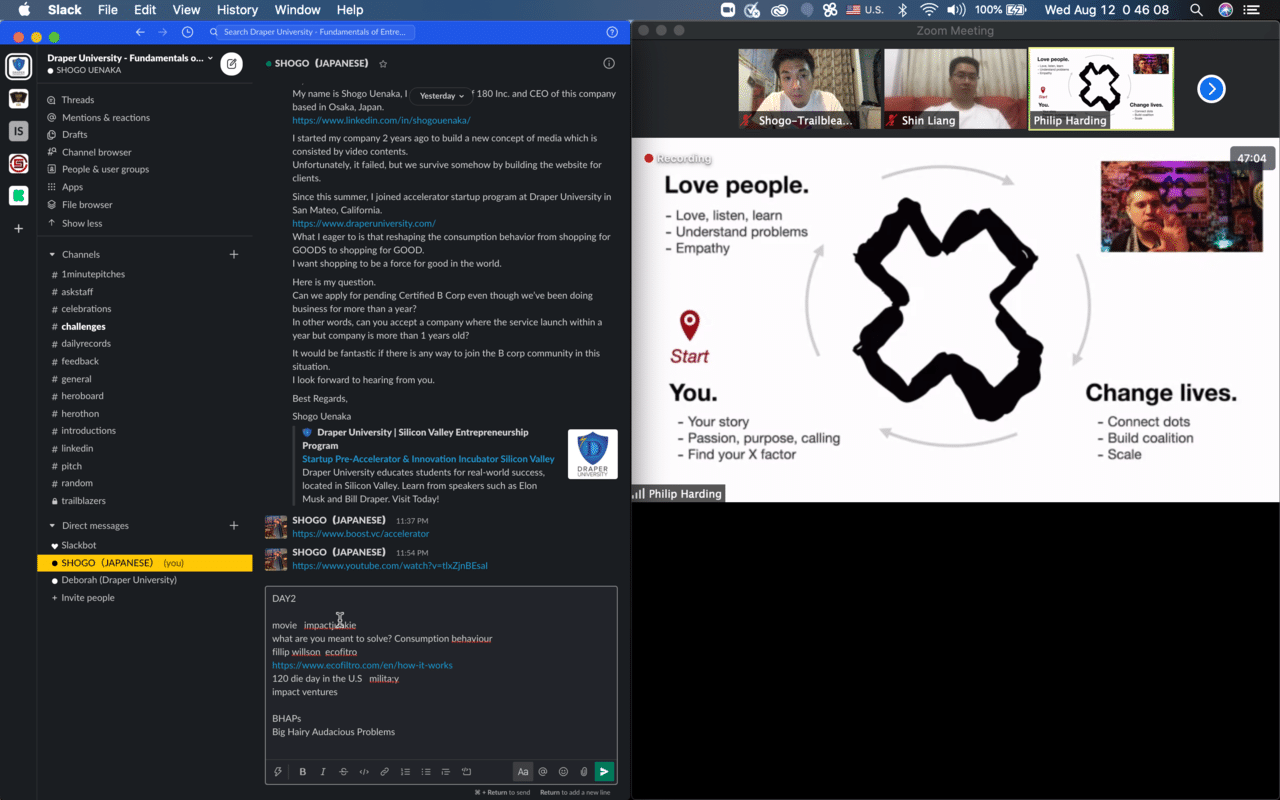This screenshot has width=1280, height=800.
Task: Open the YouTube watch link
Action: [x=390, y=566]
